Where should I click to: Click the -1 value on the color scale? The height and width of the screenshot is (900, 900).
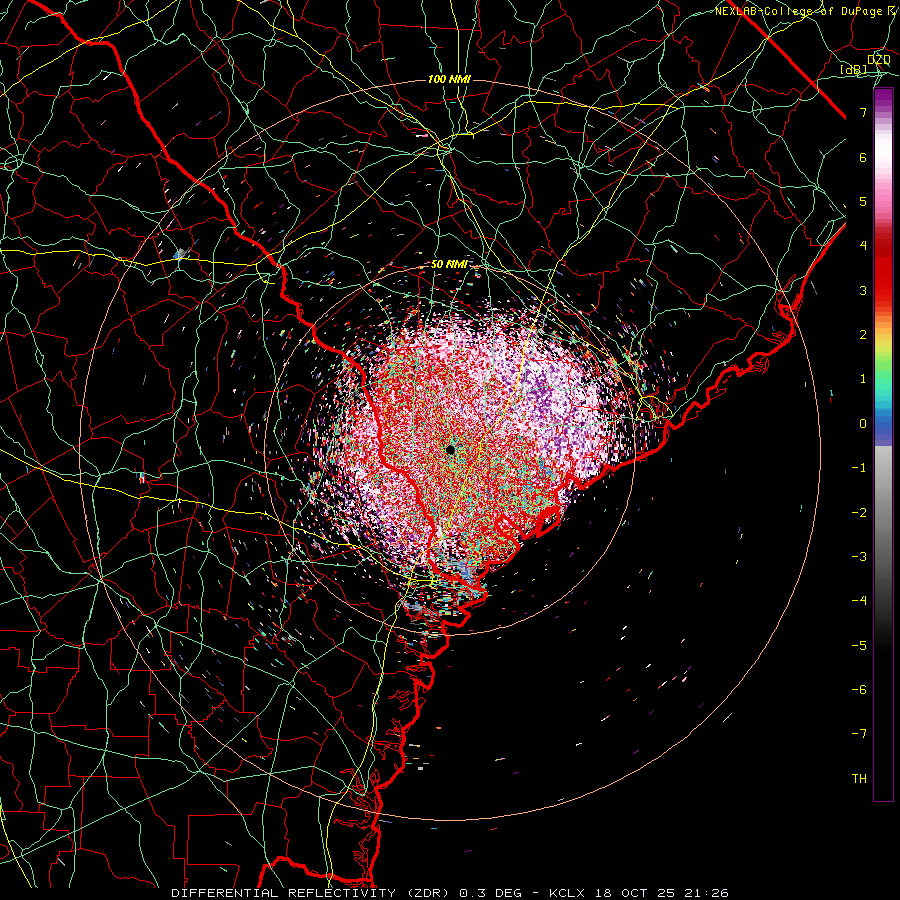[859, 468]
